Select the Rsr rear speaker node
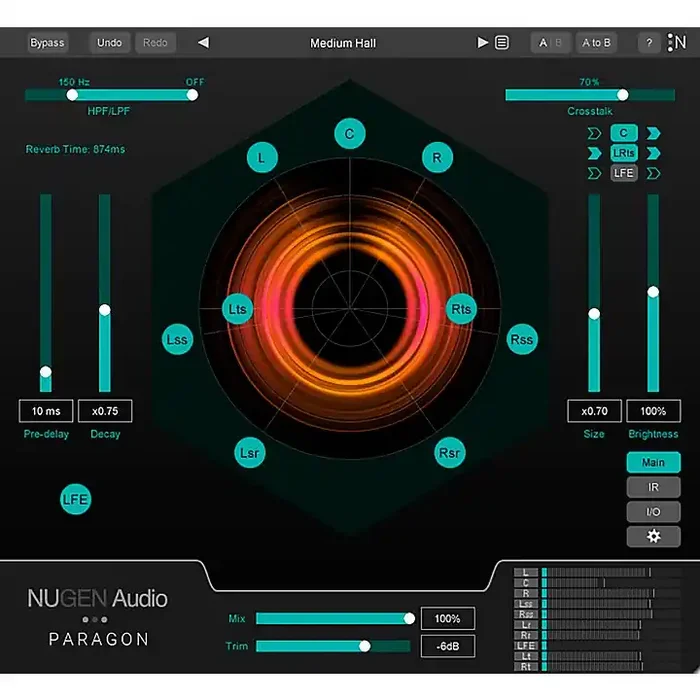This screenshot has width=700, height=700. click(x=450, y=453)
